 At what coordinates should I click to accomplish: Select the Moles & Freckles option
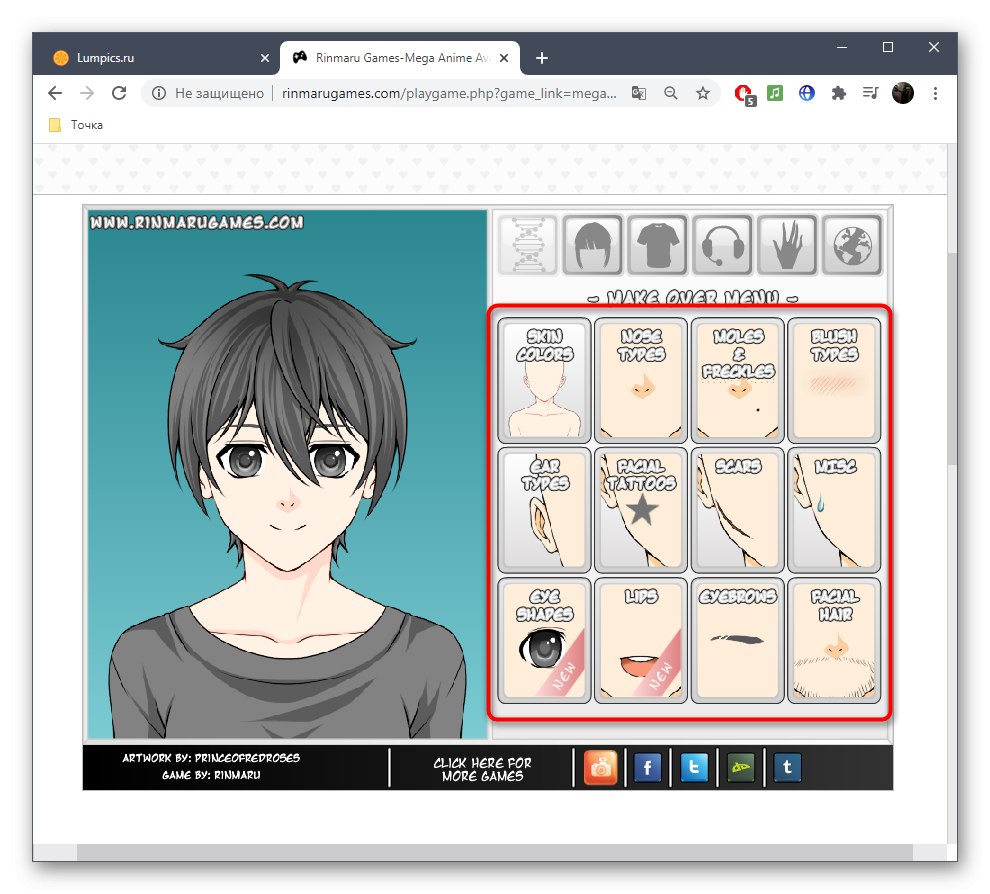737,380
